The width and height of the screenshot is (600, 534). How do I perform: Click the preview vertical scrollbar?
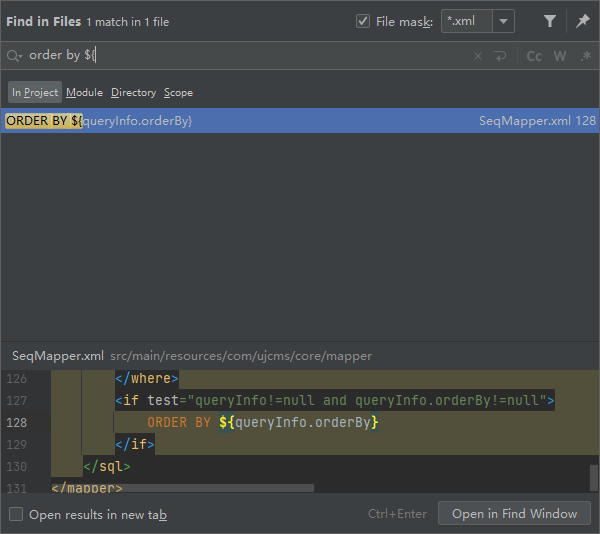point(593,477)
